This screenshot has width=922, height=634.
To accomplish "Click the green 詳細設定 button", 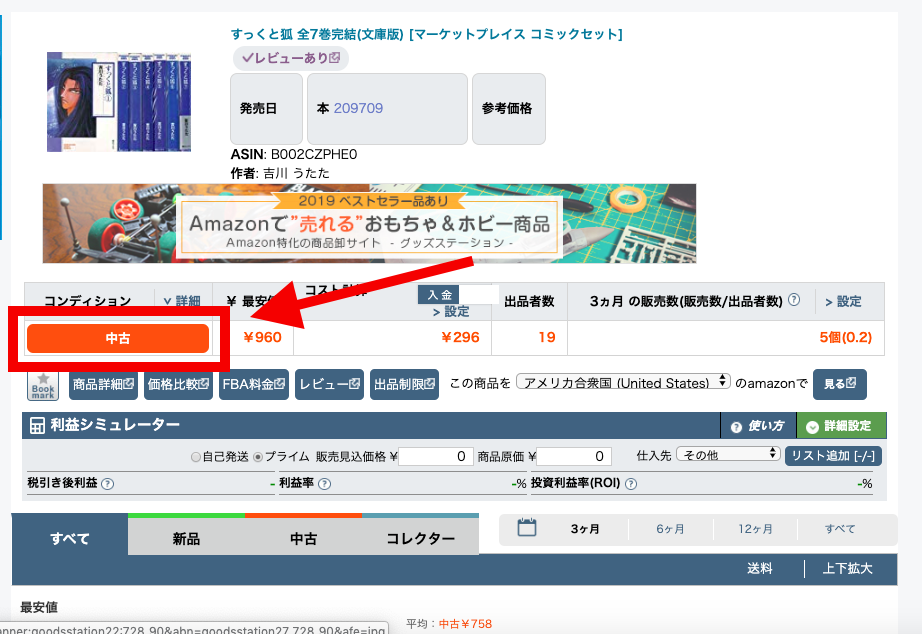I will pos(841,426).
